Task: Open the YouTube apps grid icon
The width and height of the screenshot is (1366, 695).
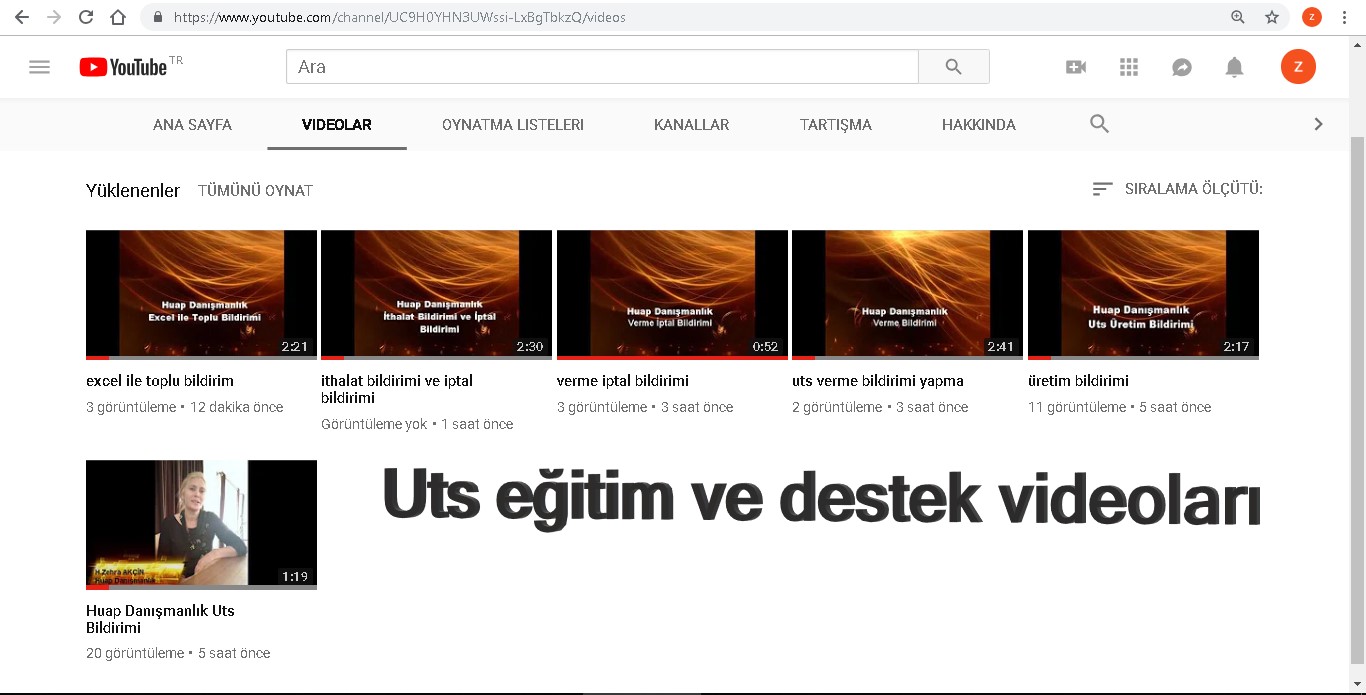Action: pyautogui.click(x=1129, y=67)
